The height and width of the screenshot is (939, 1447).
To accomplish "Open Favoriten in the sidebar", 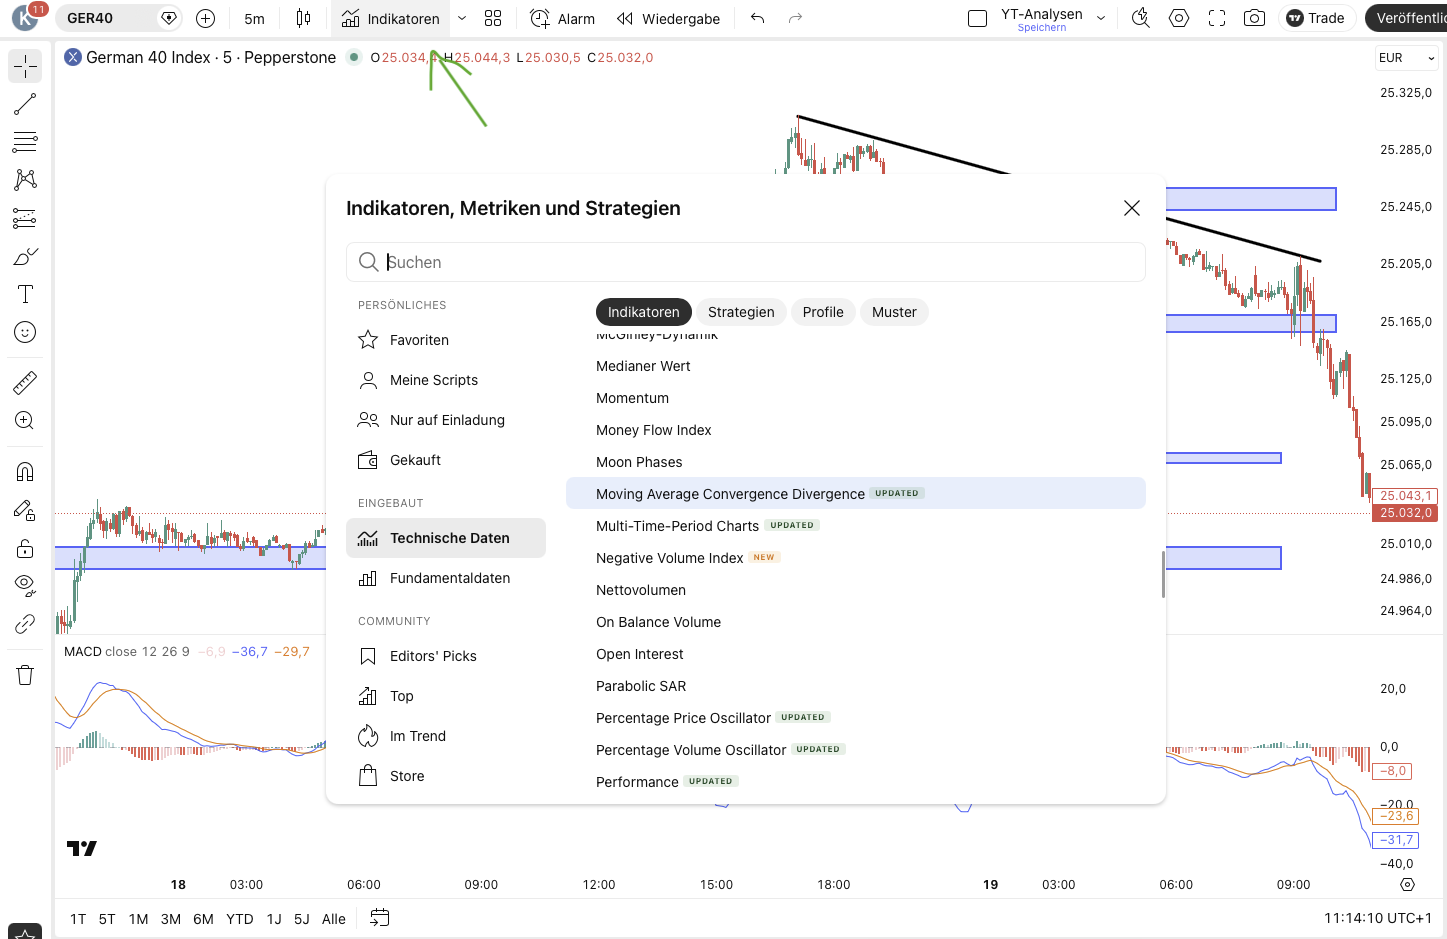I will (x=446, y=340).
